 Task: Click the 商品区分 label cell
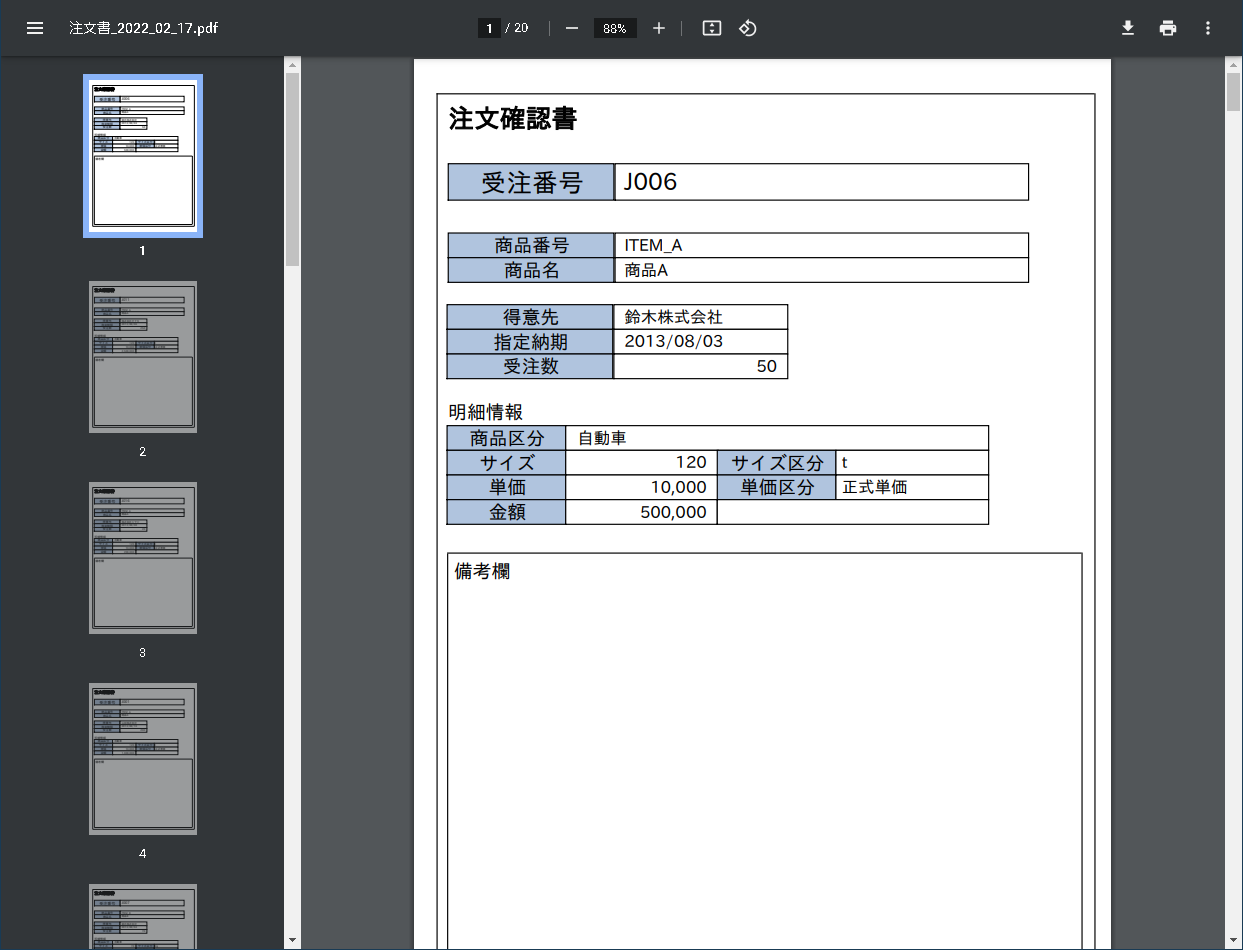[506, 438]
